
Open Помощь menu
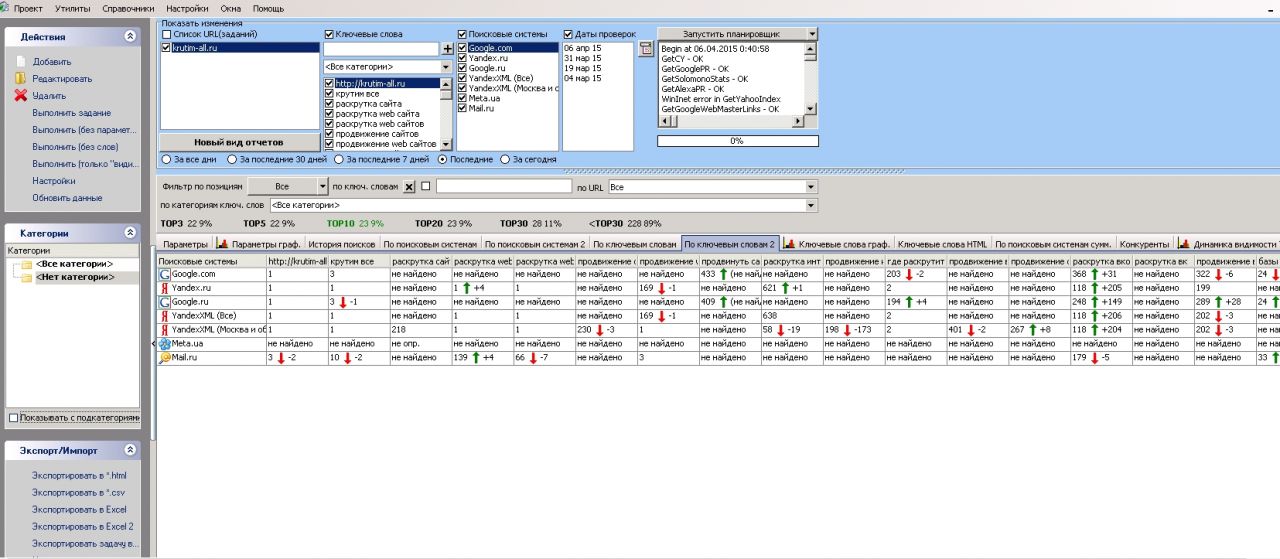click(x=268, y=8)
